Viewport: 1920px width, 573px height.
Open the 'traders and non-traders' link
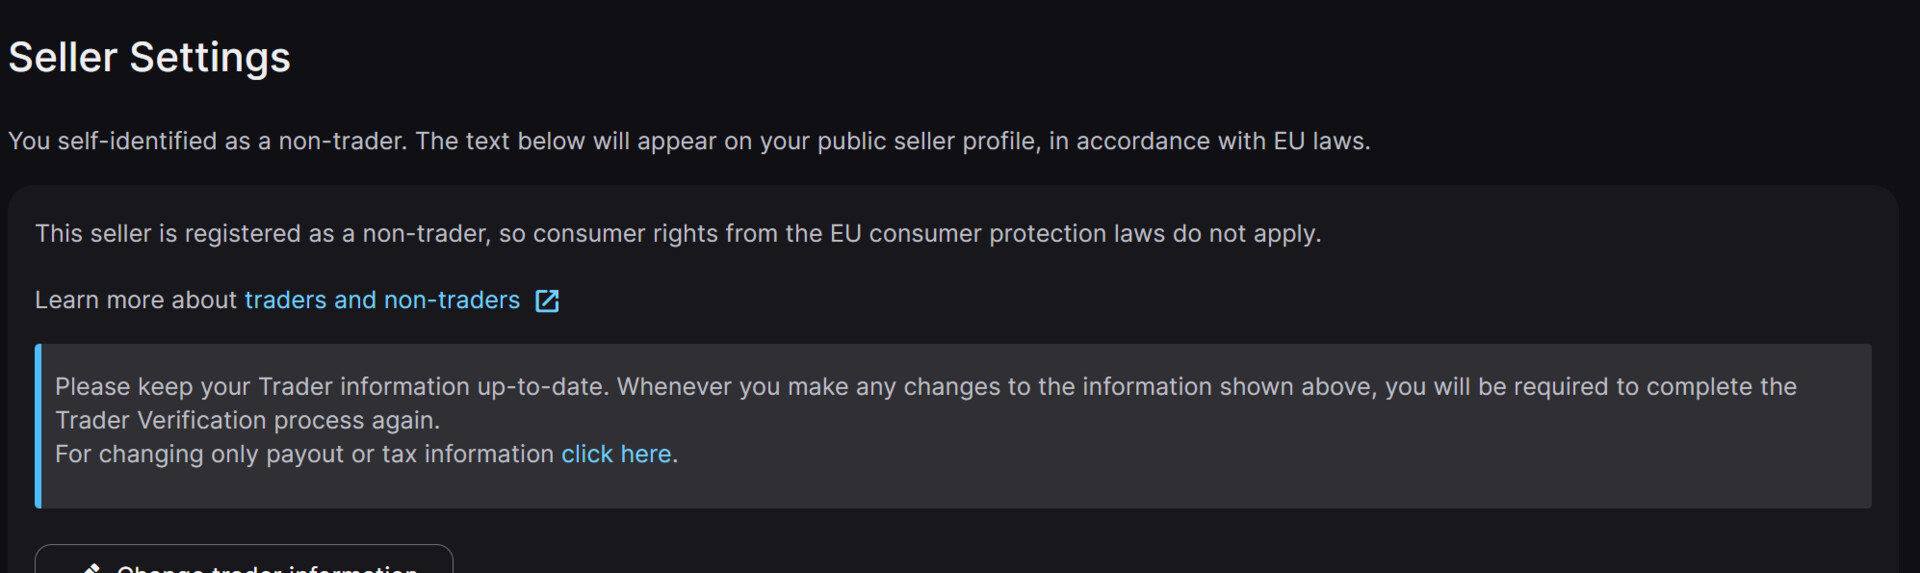(382, 300)
